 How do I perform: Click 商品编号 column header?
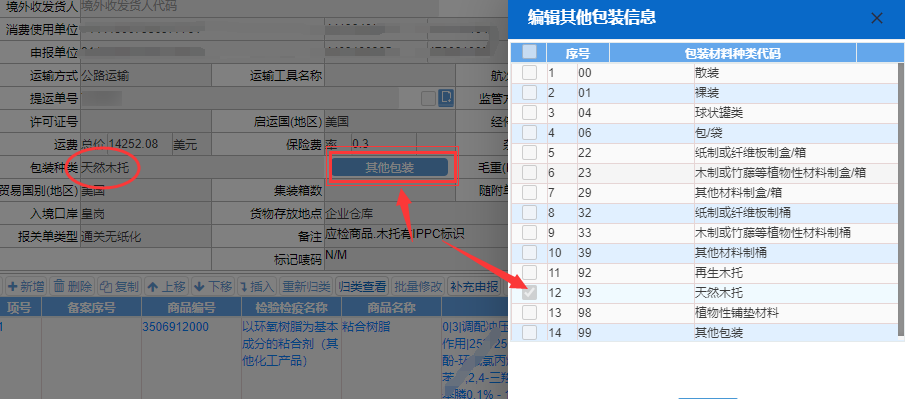(x=192, y=307)
